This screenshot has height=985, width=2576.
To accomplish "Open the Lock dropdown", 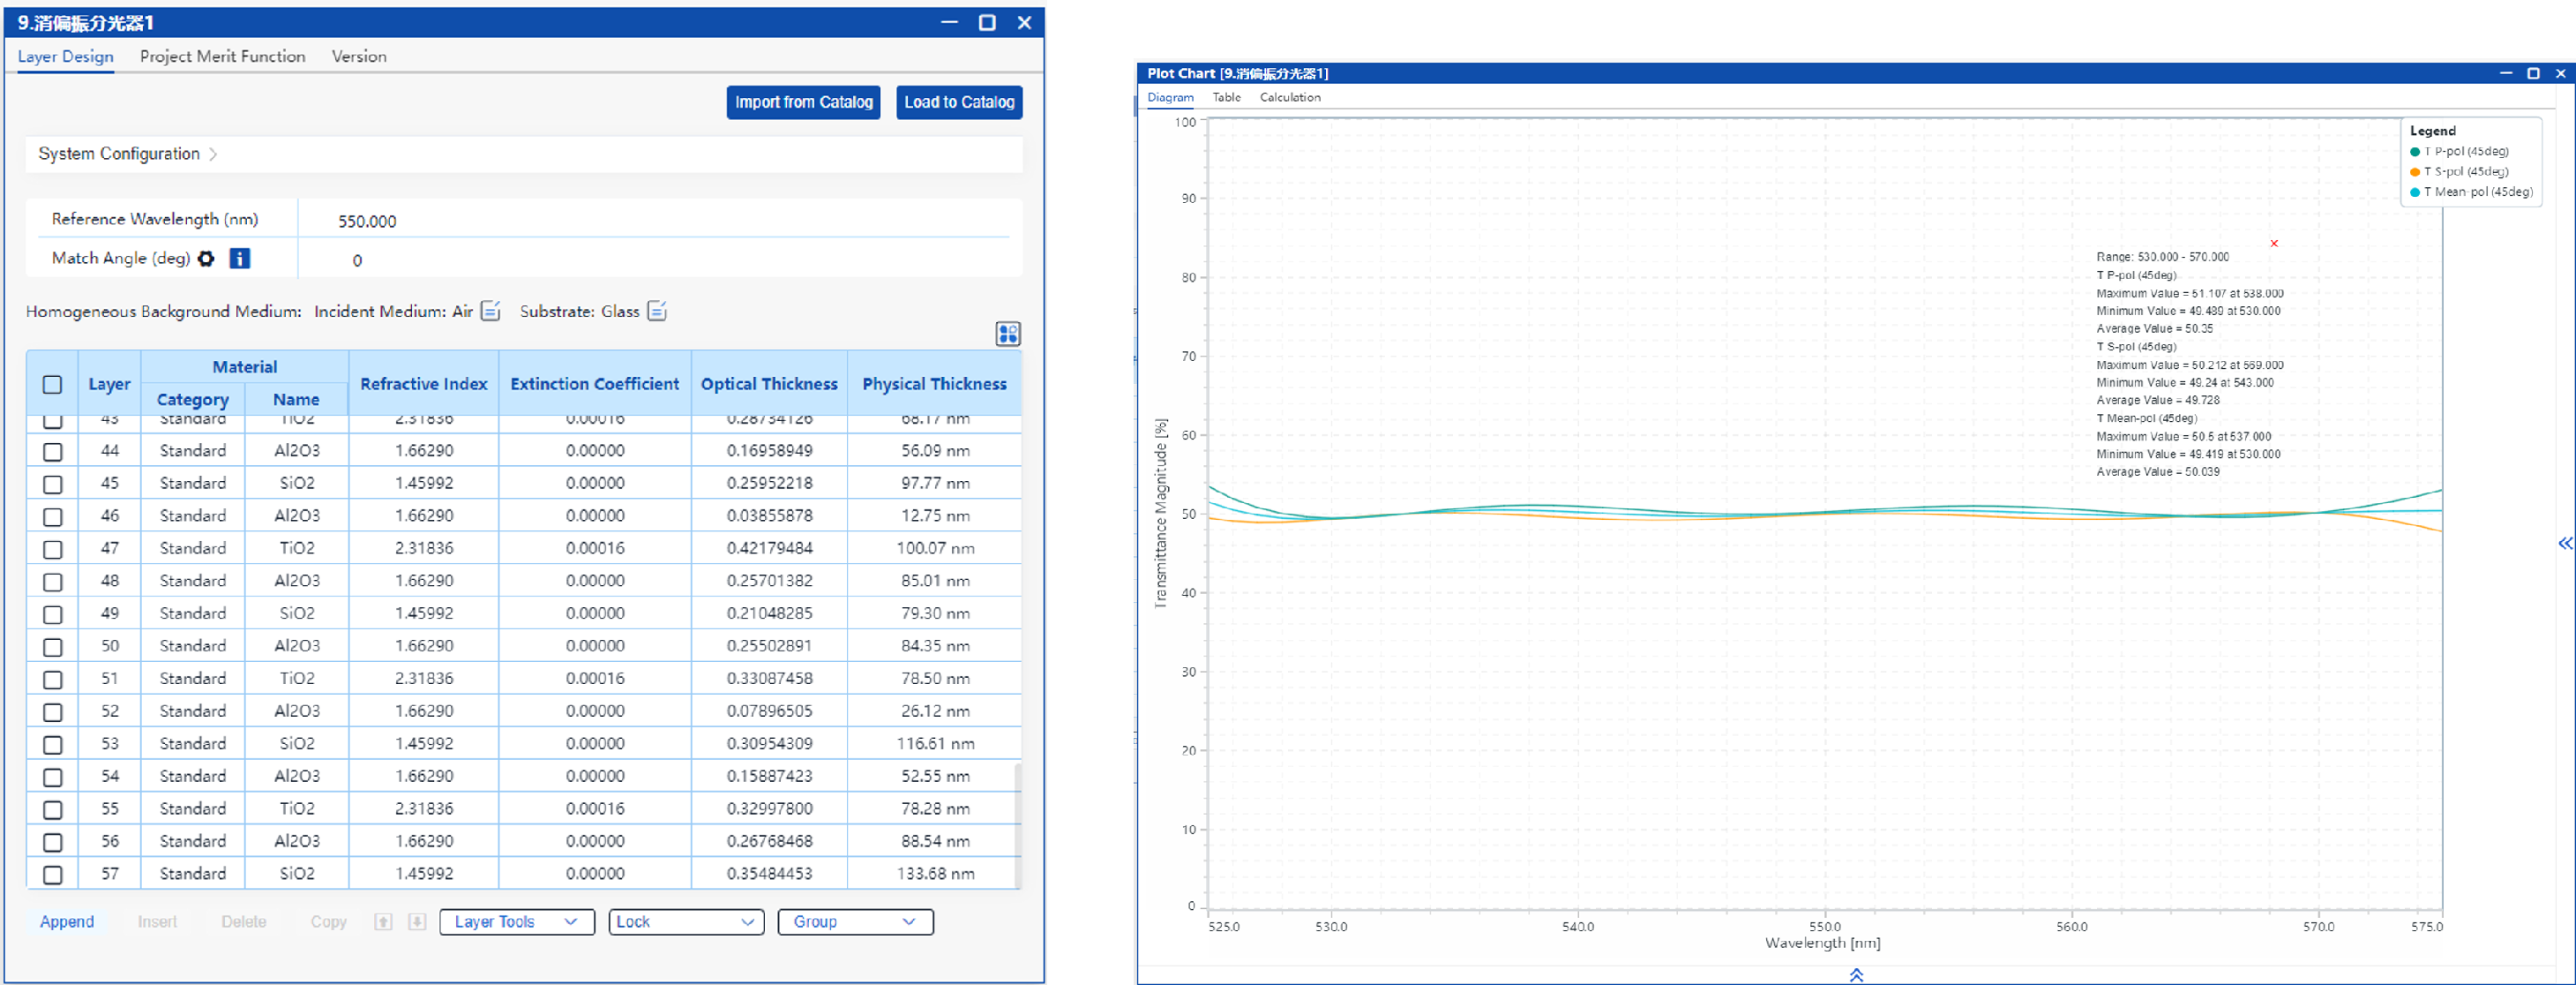I will (686, 922).
